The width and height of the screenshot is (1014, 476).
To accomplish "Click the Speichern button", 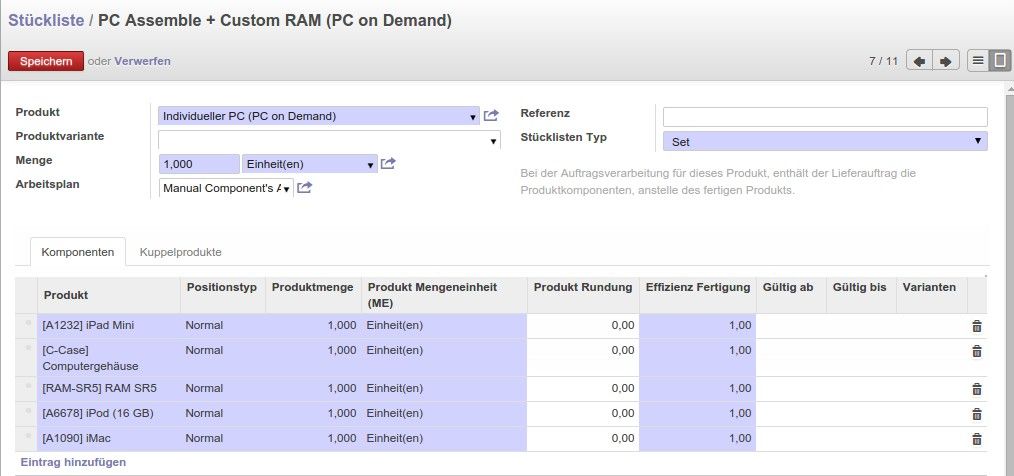I will 46,61.
